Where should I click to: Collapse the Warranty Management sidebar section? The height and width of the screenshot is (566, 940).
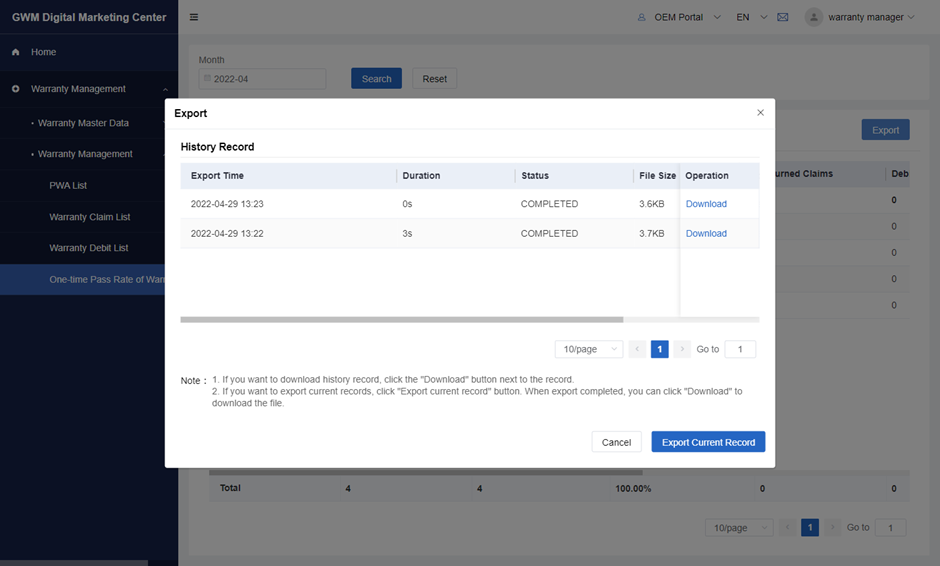[x=165, y=89]
